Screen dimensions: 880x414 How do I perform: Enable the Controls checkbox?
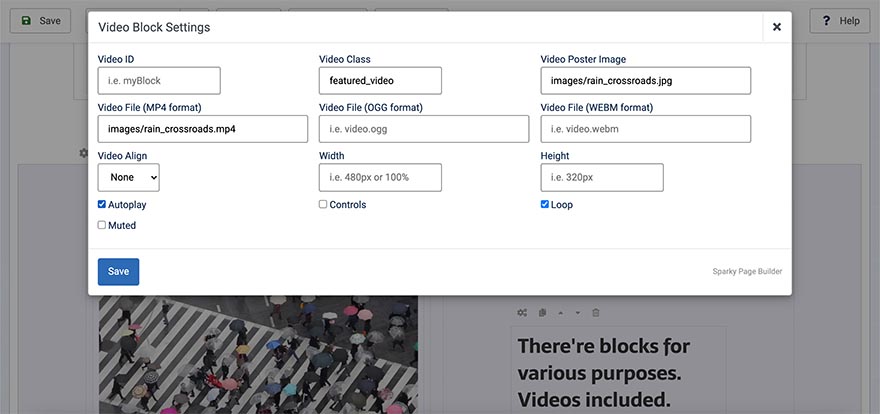[x=323, y=204]
